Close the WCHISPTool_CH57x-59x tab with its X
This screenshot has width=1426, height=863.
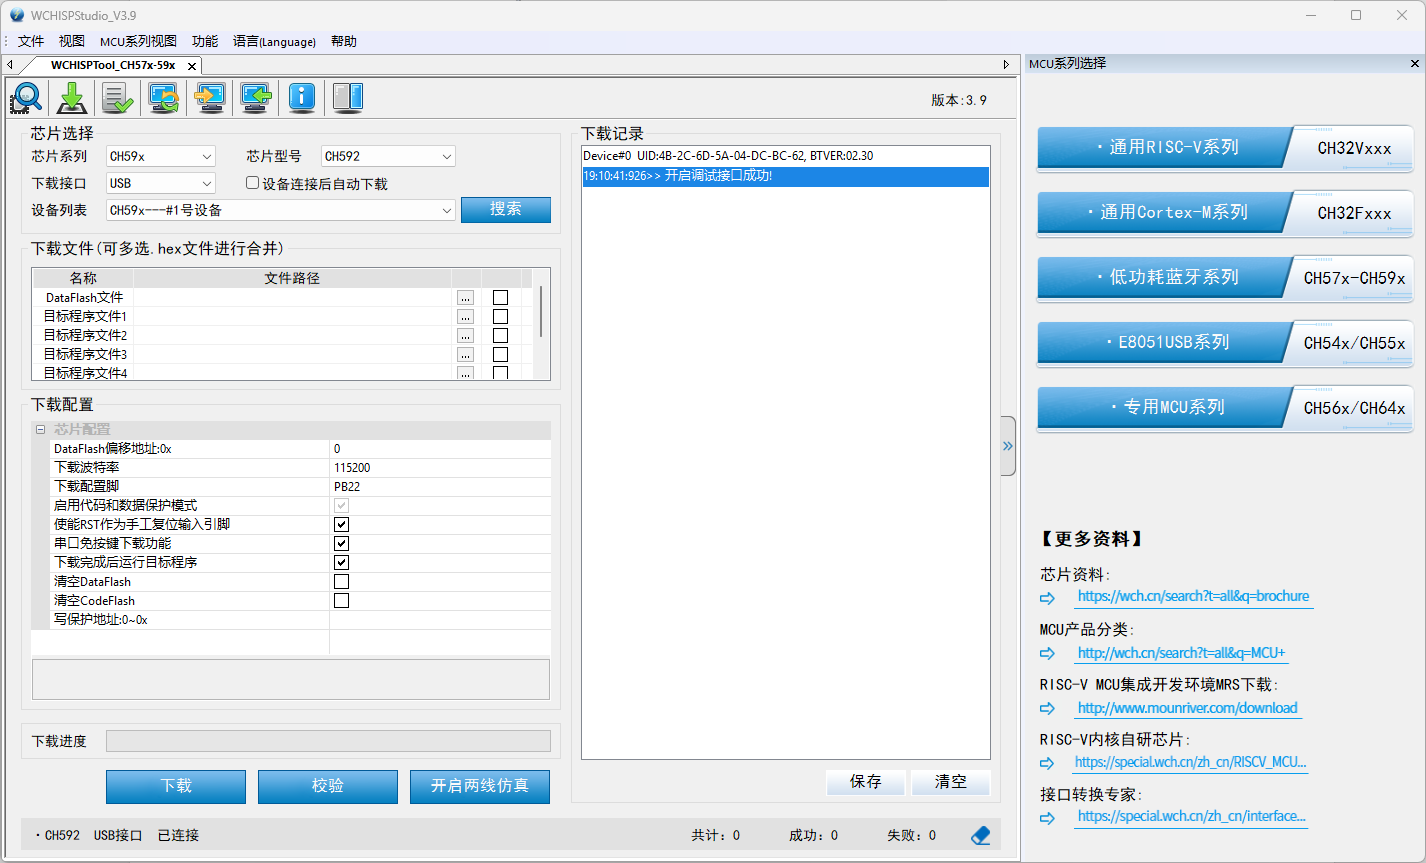pos(192,66)
